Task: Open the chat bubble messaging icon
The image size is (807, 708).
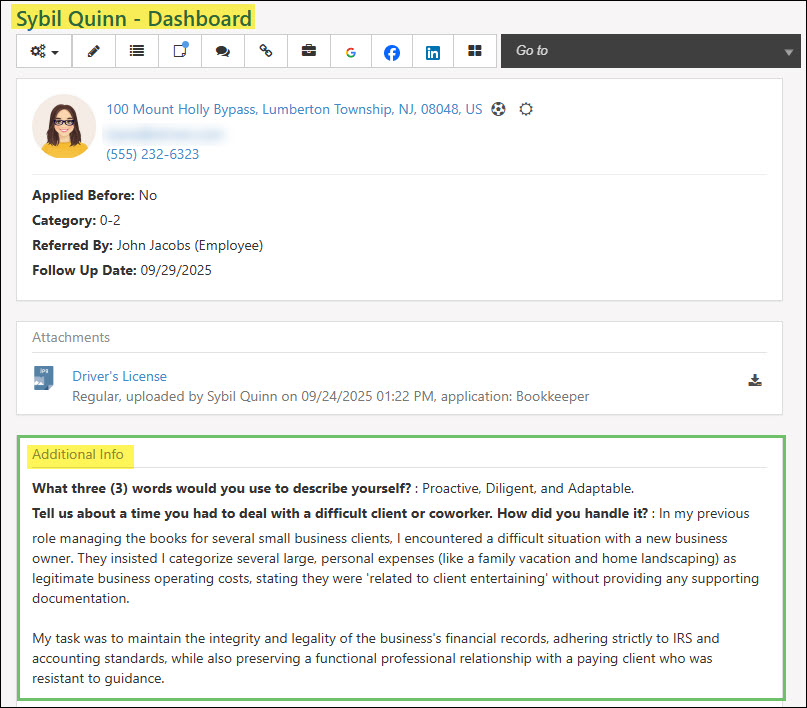Action: tap(223, 50)
